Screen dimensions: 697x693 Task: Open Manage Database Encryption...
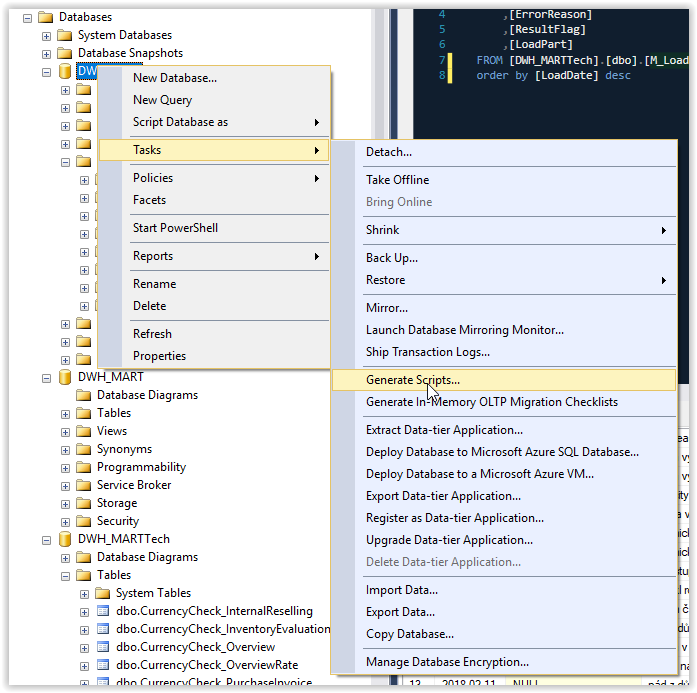(x=504, y=662)
